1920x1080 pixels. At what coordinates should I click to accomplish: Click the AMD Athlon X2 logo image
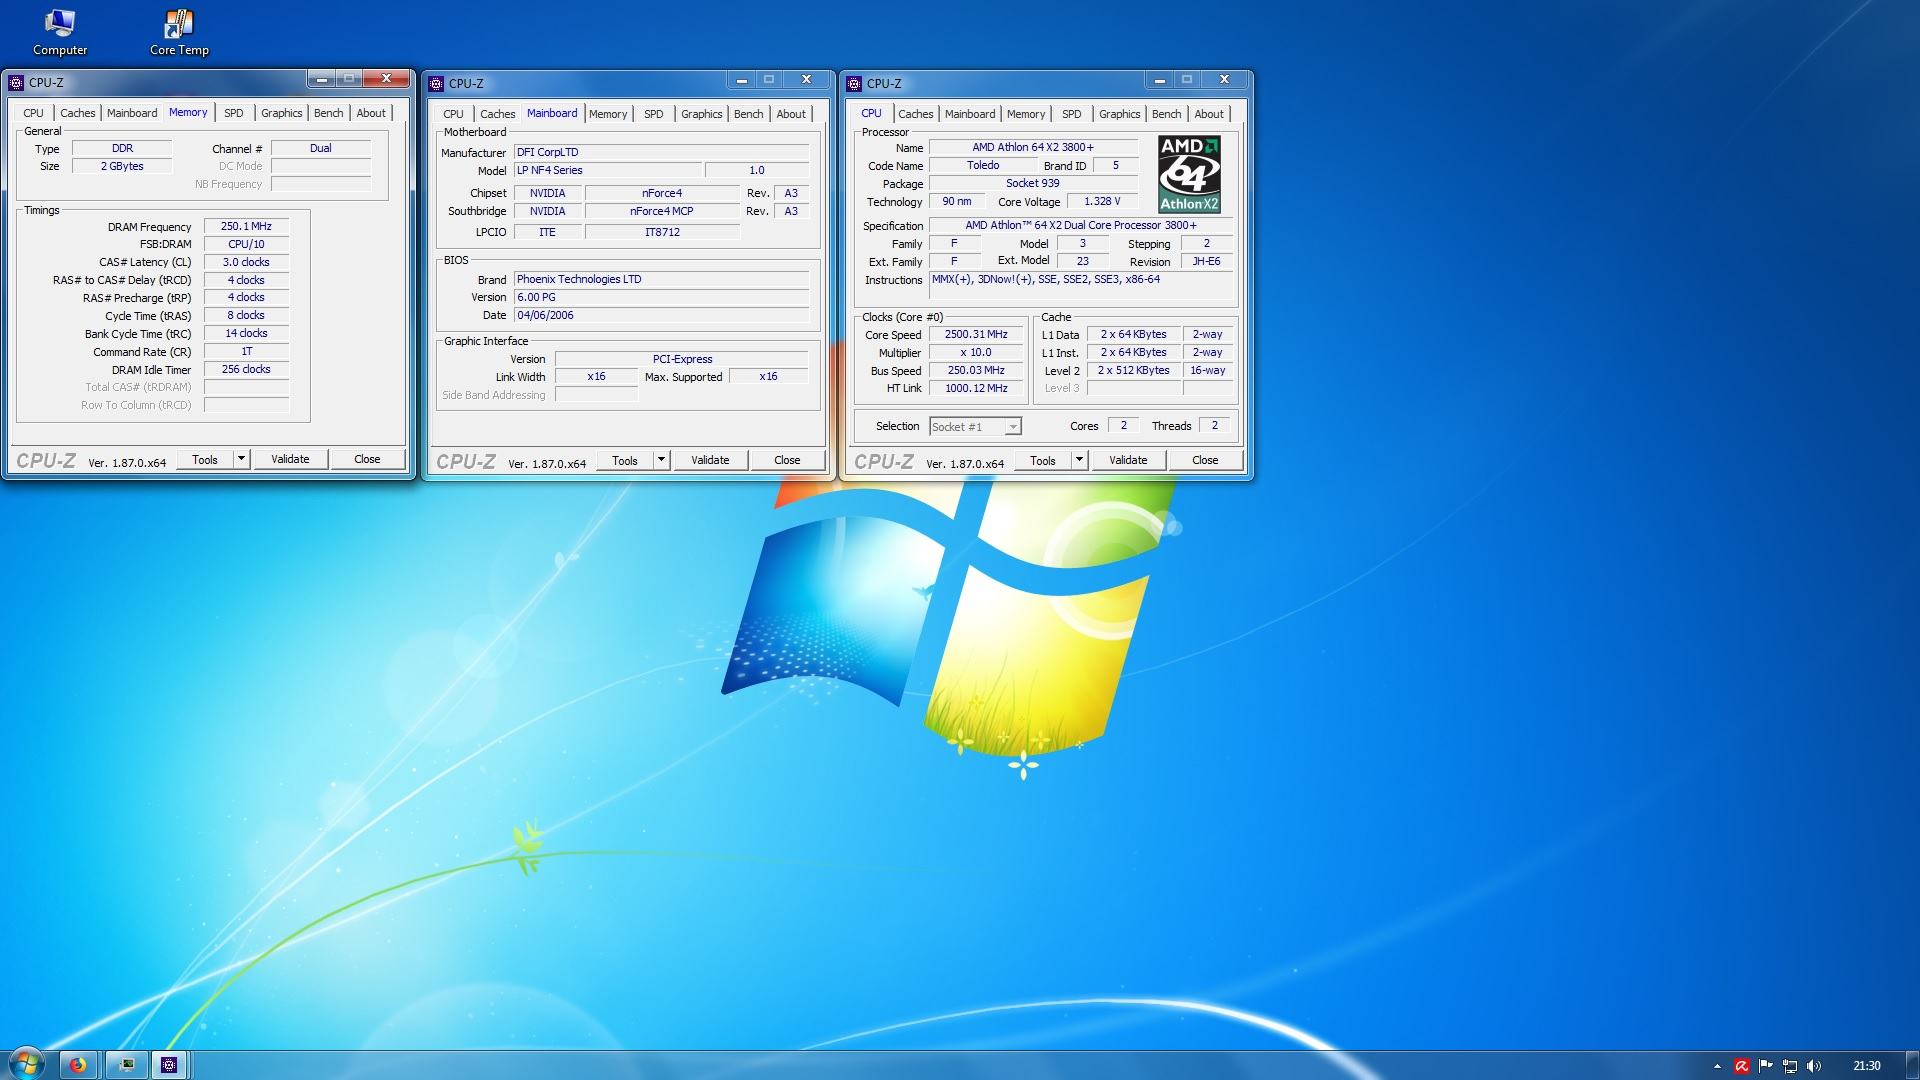1189,174
